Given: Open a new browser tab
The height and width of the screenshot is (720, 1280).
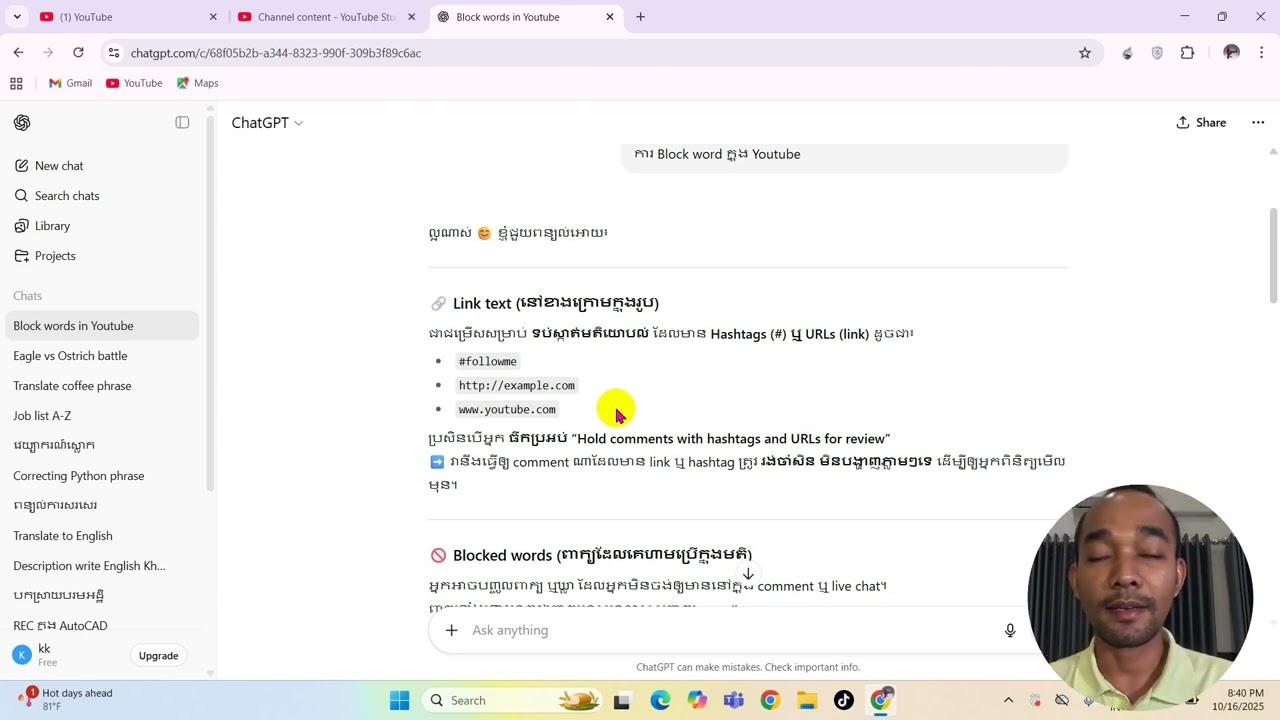Looking at the screenshot, I should point(640,17).
